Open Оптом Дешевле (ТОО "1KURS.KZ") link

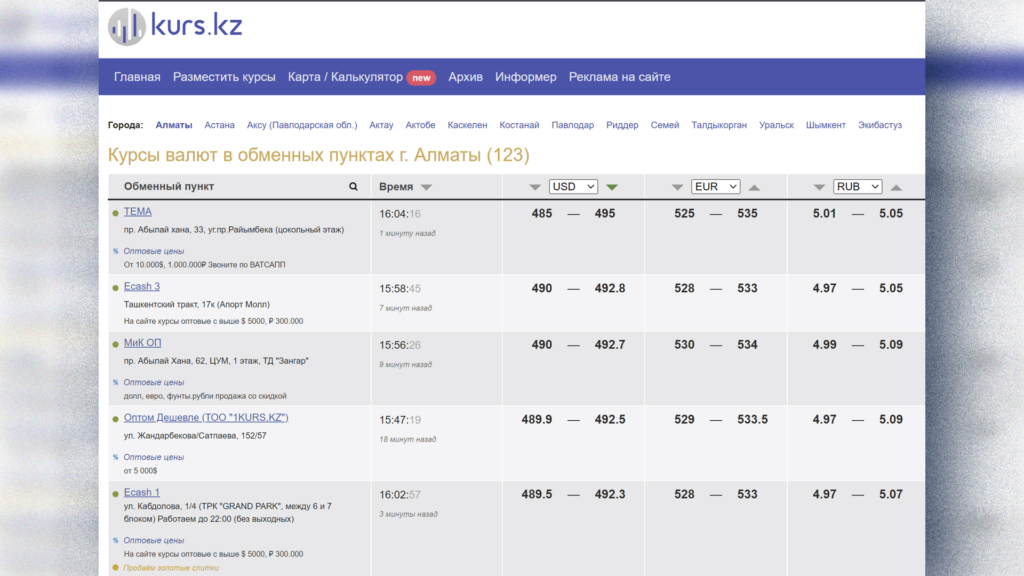point(206,417)
